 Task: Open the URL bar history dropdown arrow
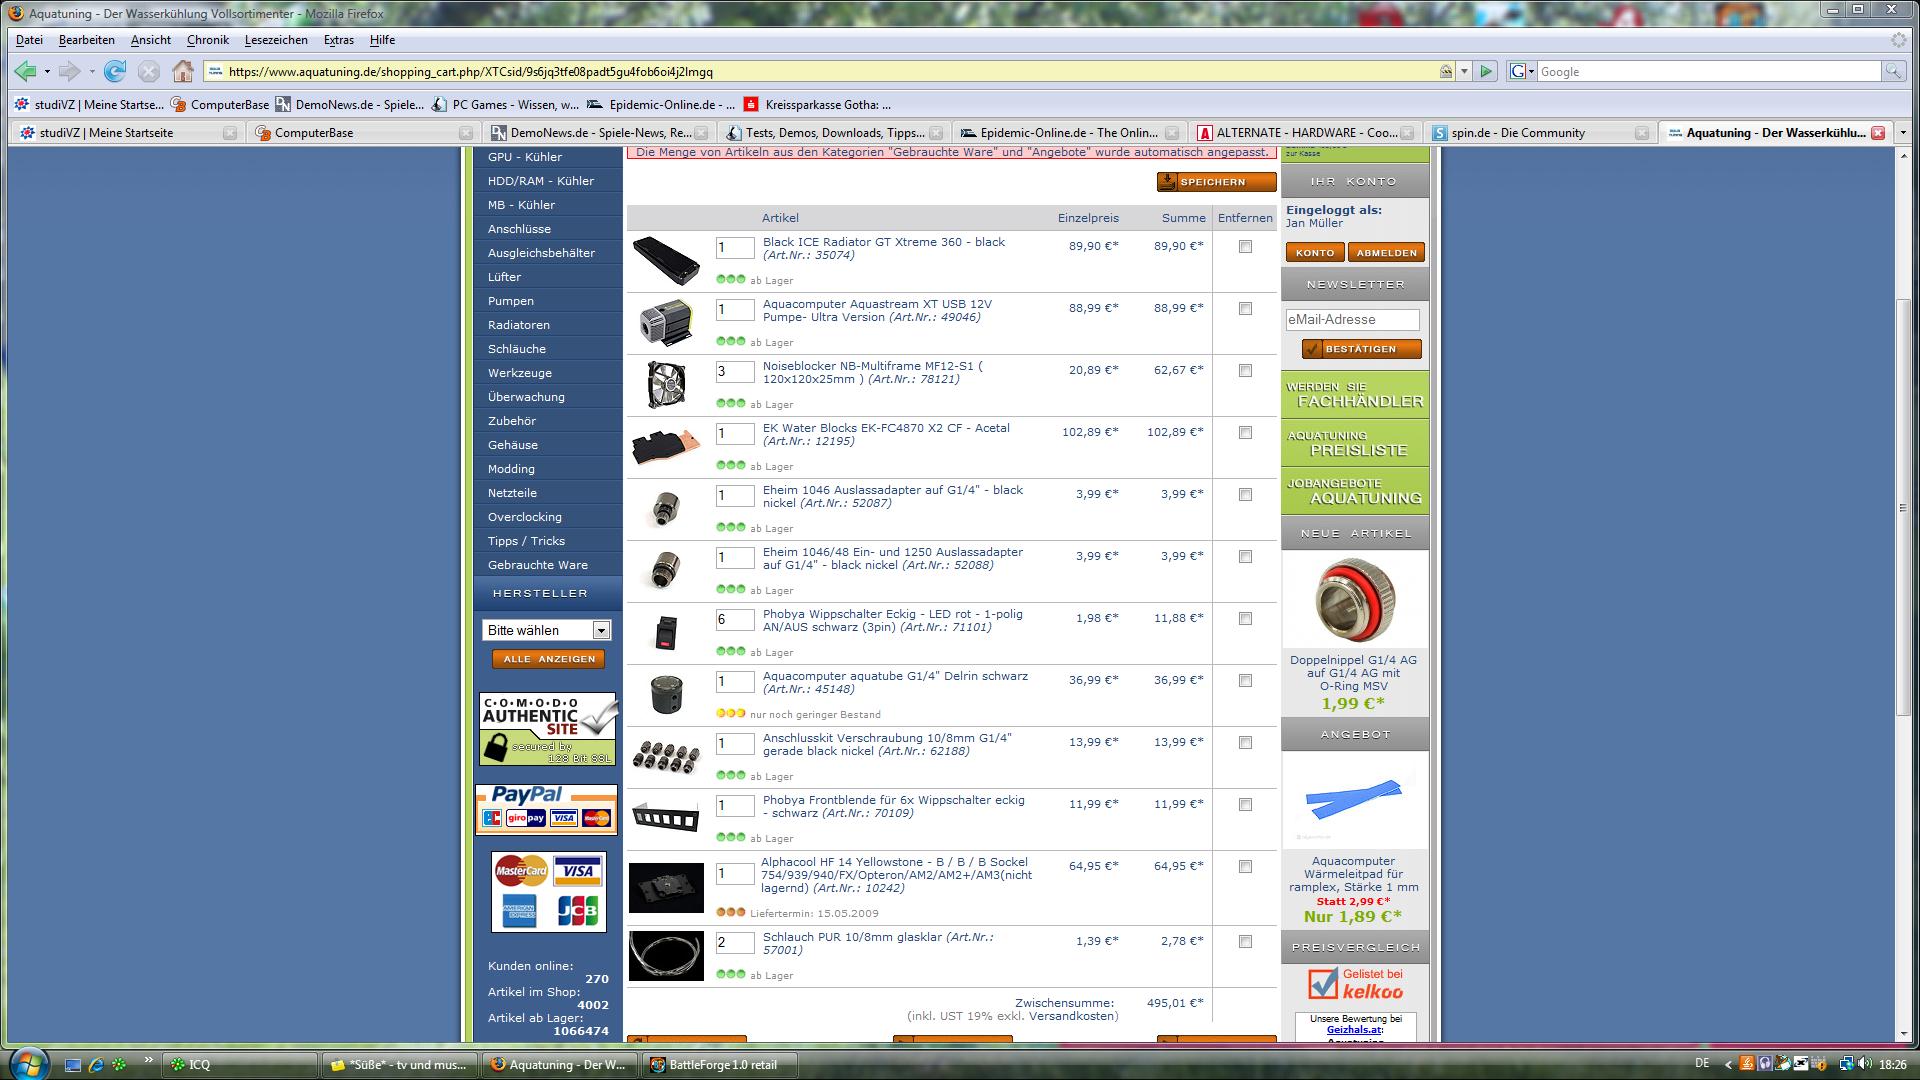1464,71
